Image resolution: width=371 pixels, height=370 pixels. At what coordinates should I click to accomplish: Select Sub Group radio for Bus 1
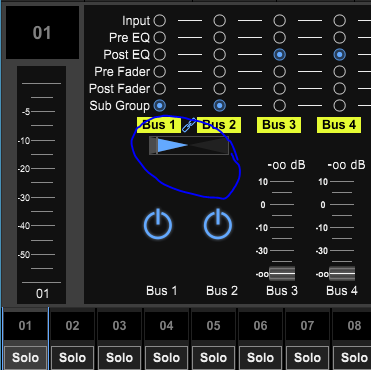click(x=160, y=106)
